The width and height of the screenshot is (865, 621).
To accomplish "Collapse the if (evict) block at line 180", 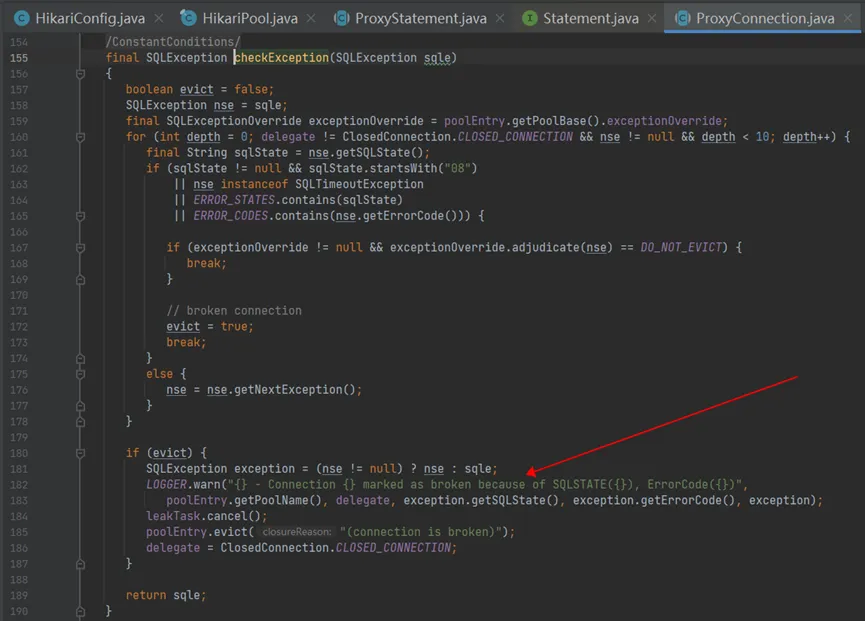I will coord(81,453).
